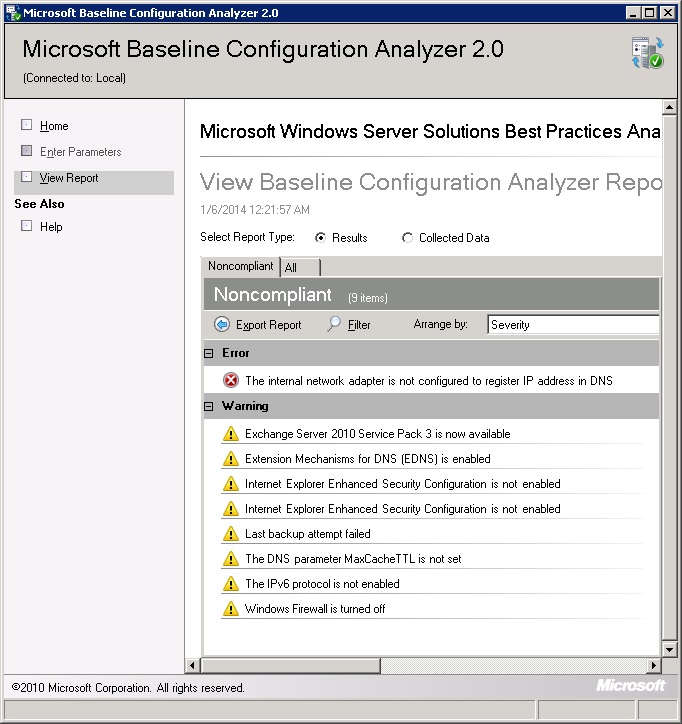
Task: Collapse the Error group
Action: [209, 353]
